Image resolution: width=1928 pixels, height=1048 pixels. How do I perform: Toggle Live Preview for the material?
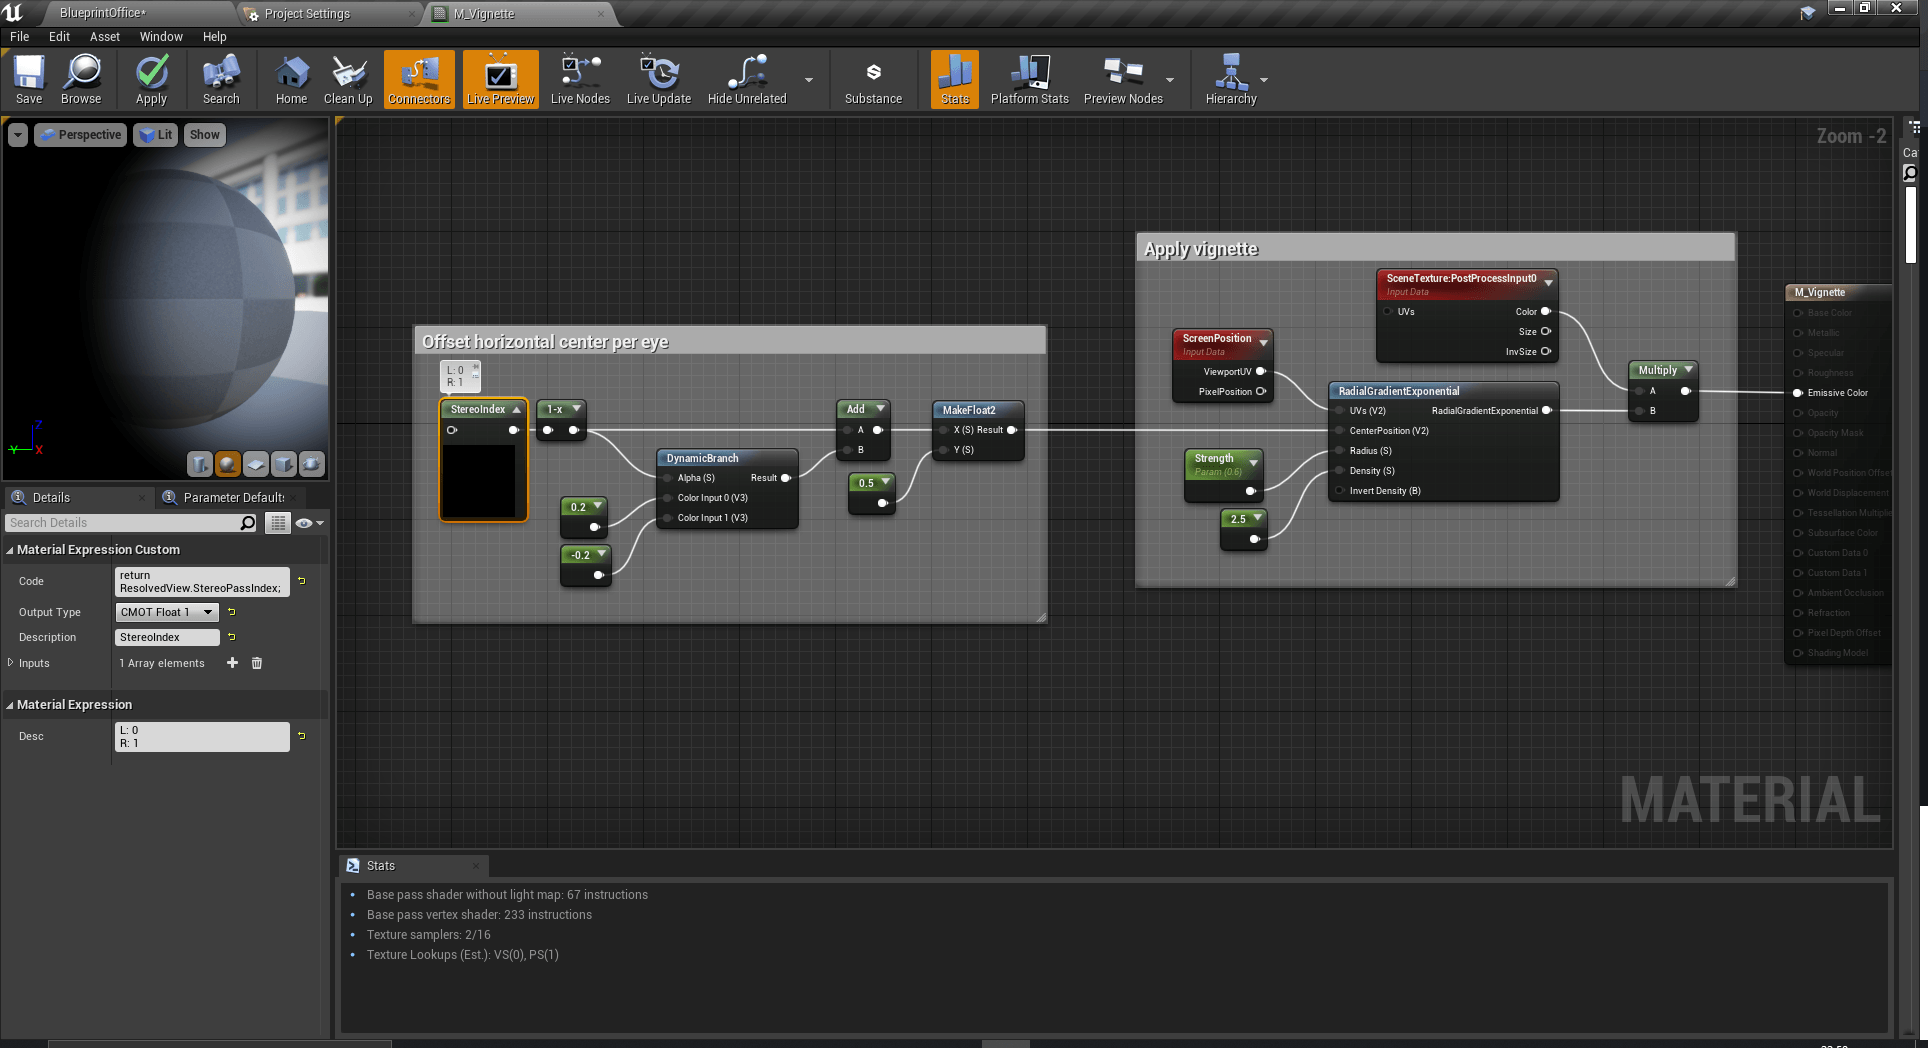(499, 79)
